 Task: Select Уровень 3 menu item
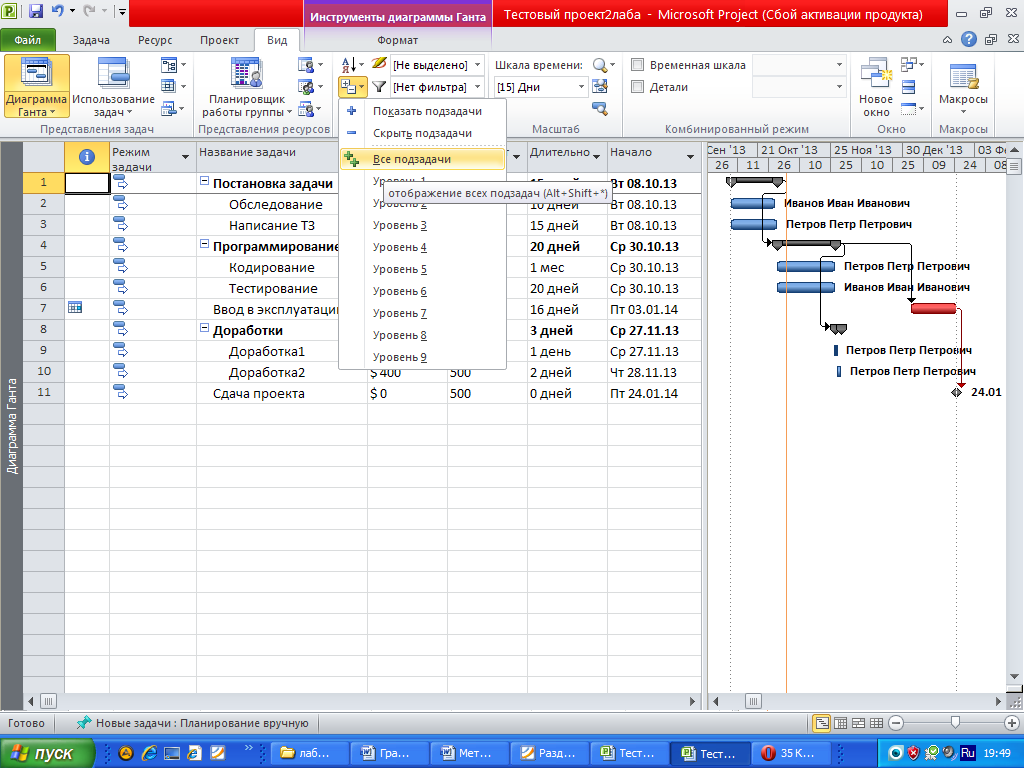click(x=422, y=225)
